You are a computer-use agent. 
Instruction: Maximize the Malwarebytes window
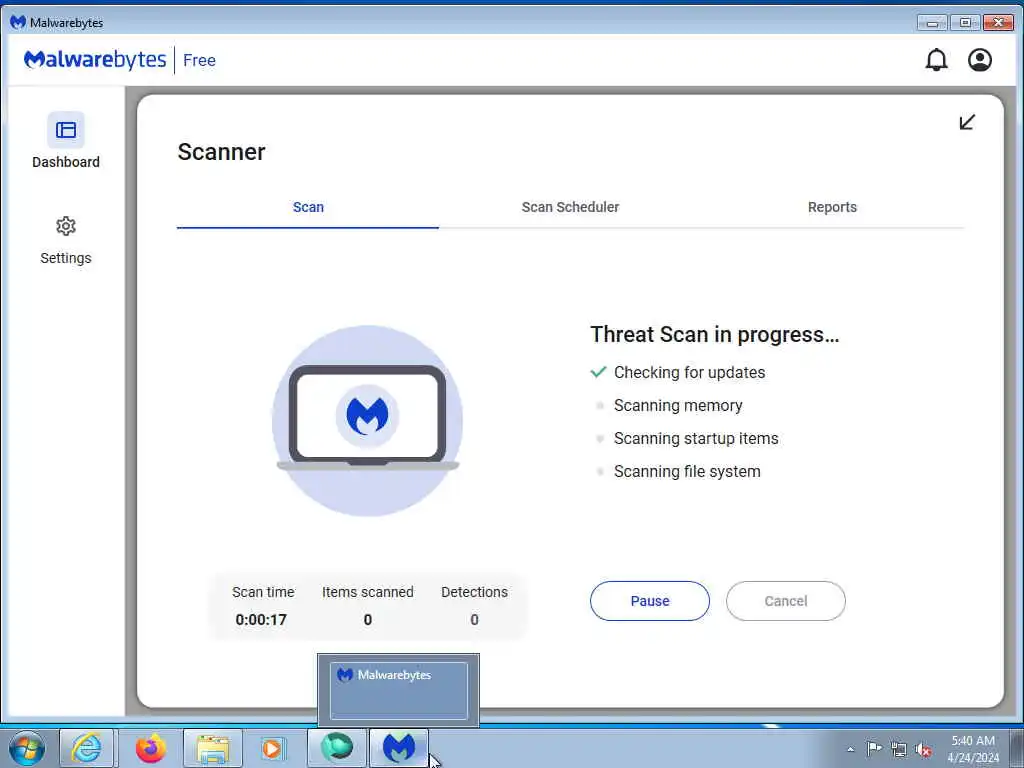[x=965, y=23]
